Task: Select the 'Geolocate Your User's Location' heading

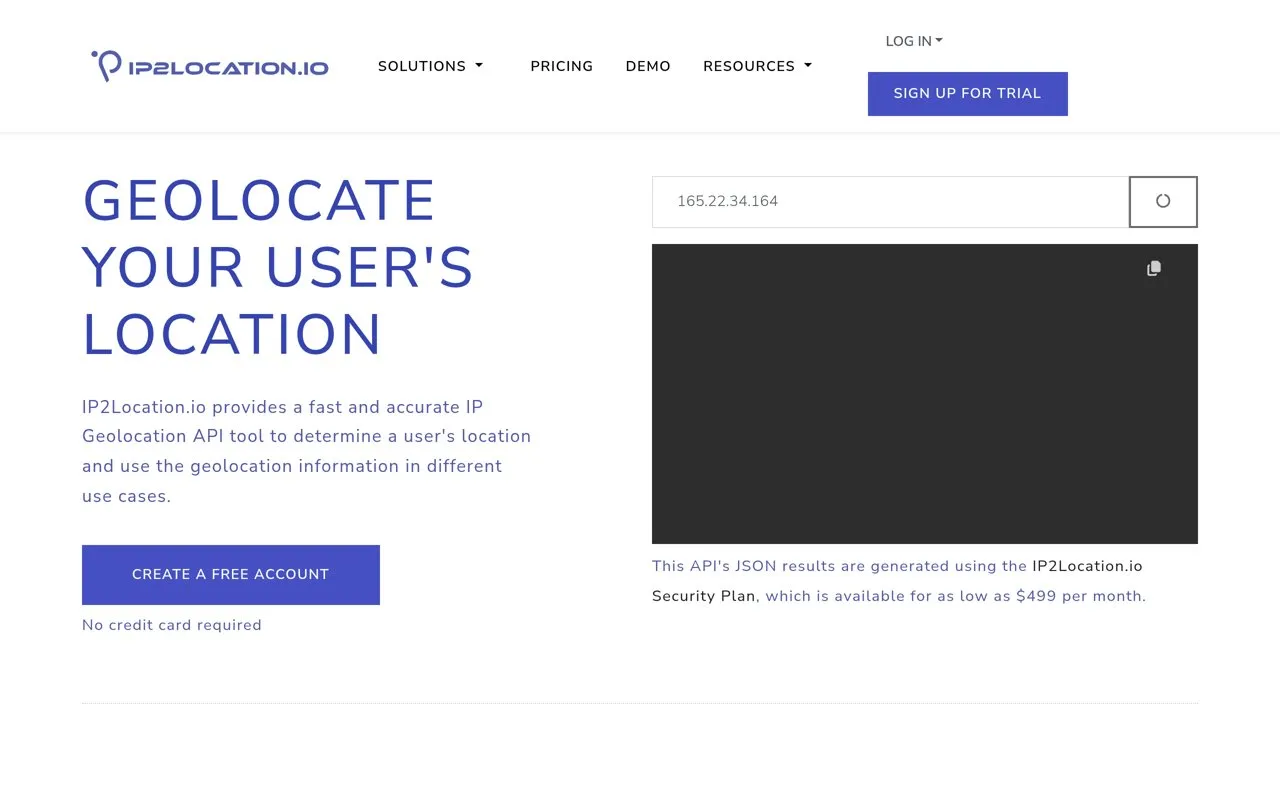Action: coord(278,268)
